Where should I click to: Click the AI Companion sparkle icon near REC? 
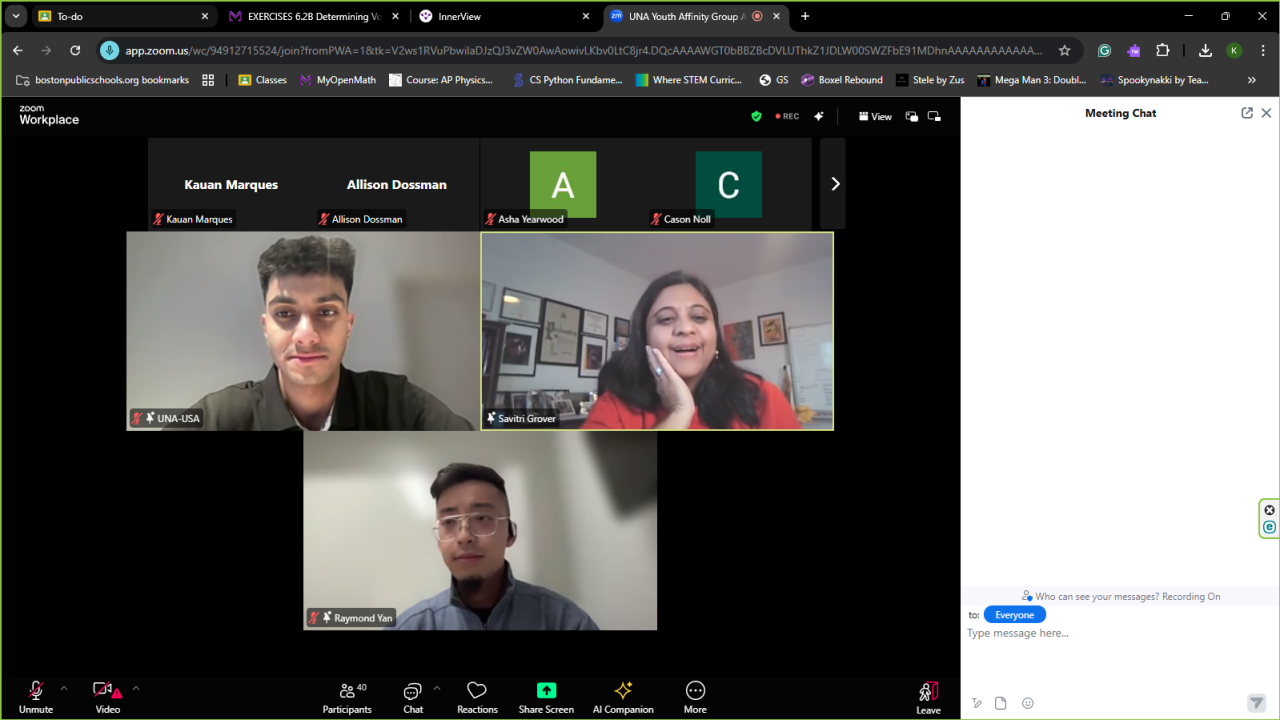tap(819, 116)
